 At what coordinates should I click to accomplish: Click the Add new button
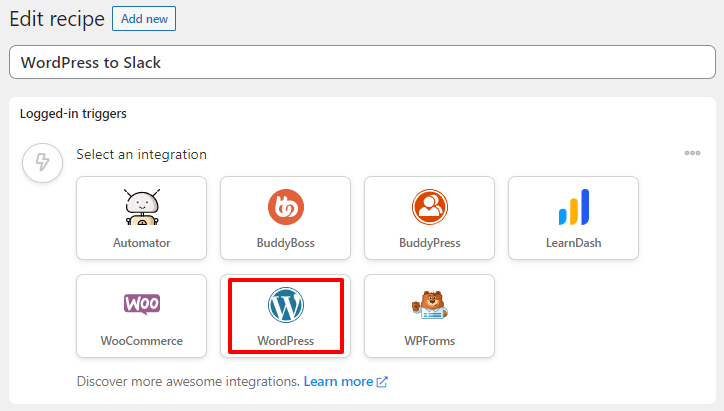coord(144,19)
